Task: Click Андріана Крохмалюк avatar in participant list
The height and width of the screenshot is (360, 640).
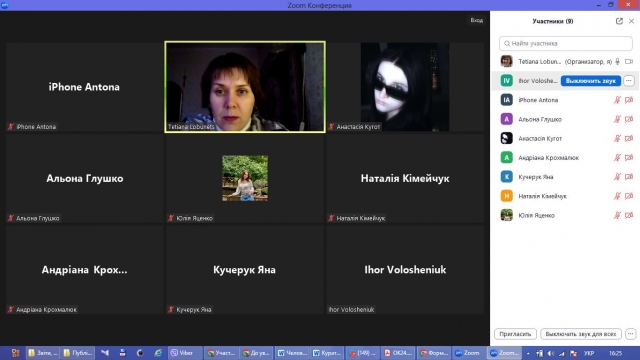Action: coord(507,158)
